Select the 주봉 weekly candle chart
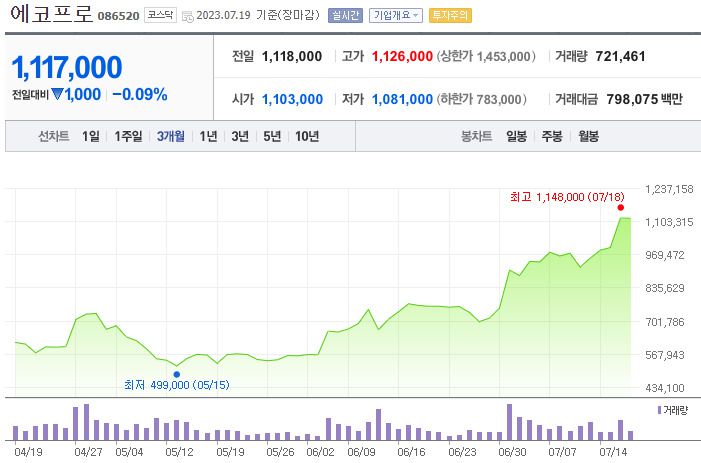This screenshot has width=701, height=463. (552, 137)
